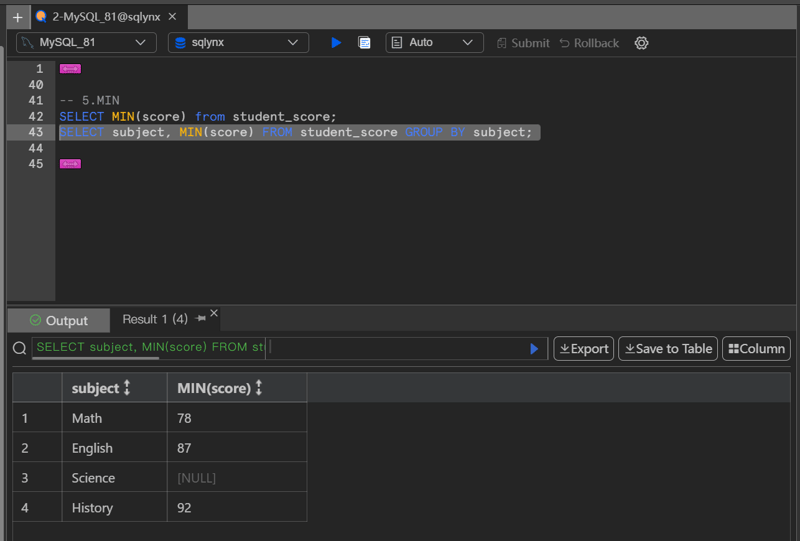Screen dimensions: 800x541
Task: Close the 2-MySQL_81@sqlynx tab
Action: [x=172, y=17]
